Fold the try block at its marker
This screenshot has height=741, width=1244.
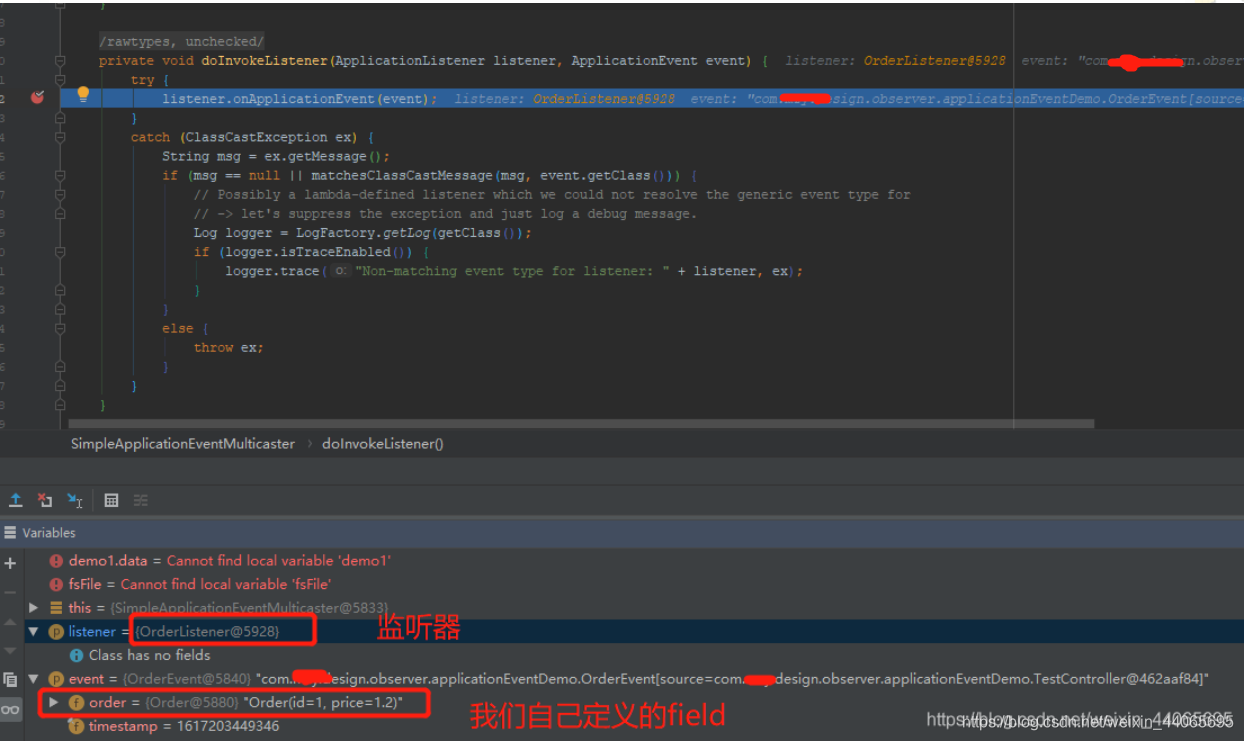click(60, 80)
